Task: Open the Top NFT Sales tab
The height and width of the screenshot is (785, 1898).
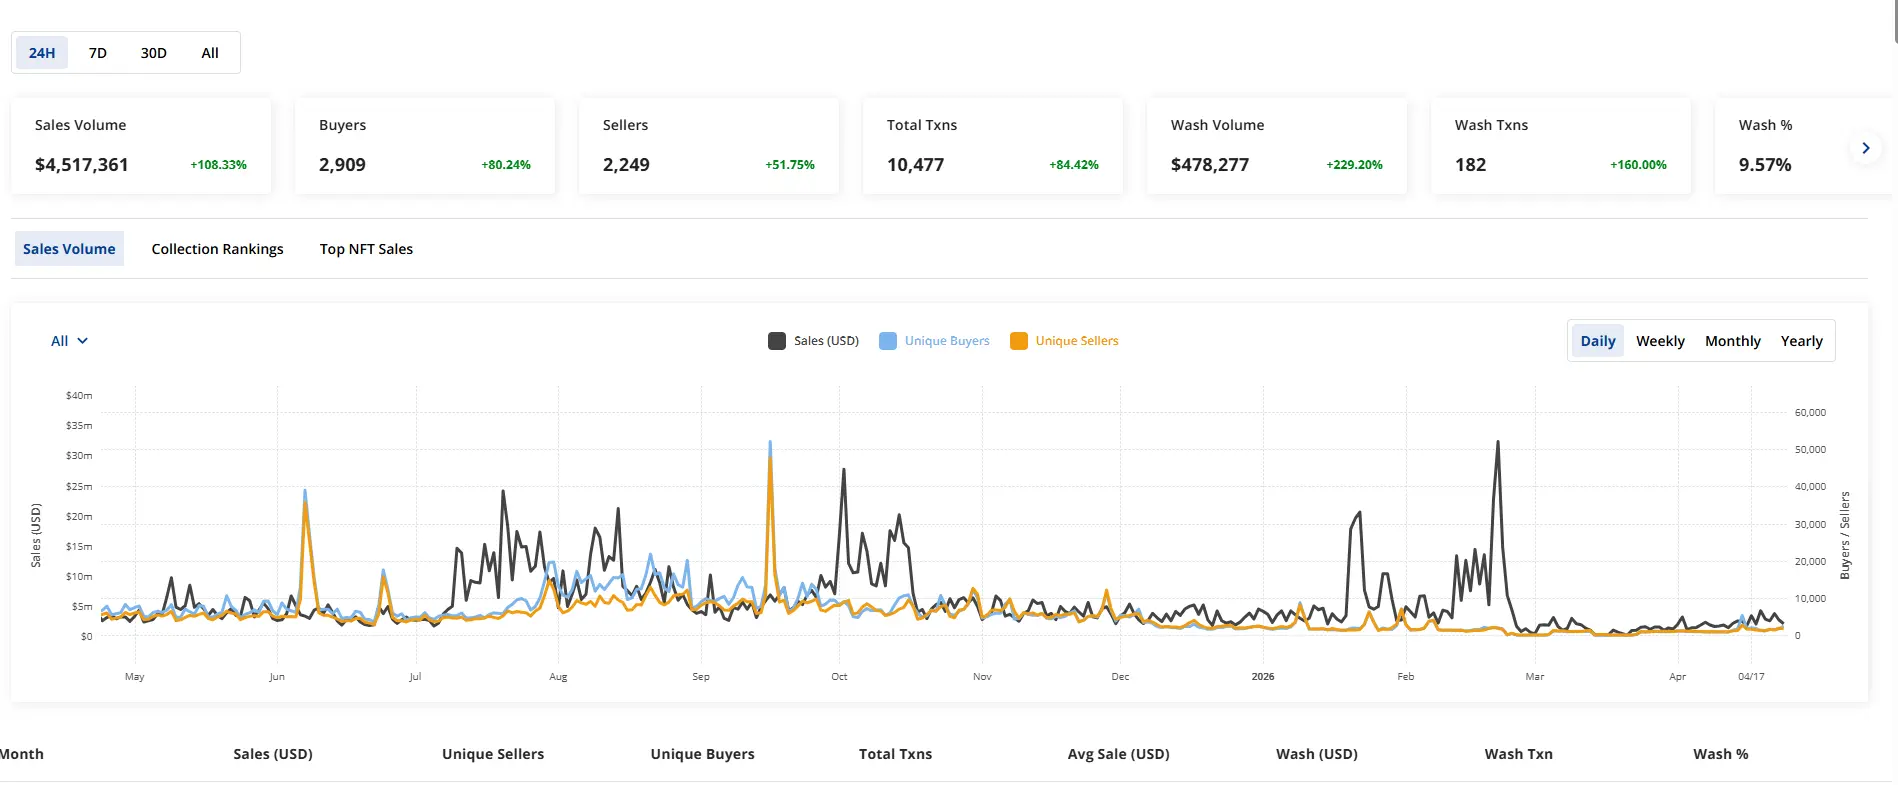Action: (366, 249)
